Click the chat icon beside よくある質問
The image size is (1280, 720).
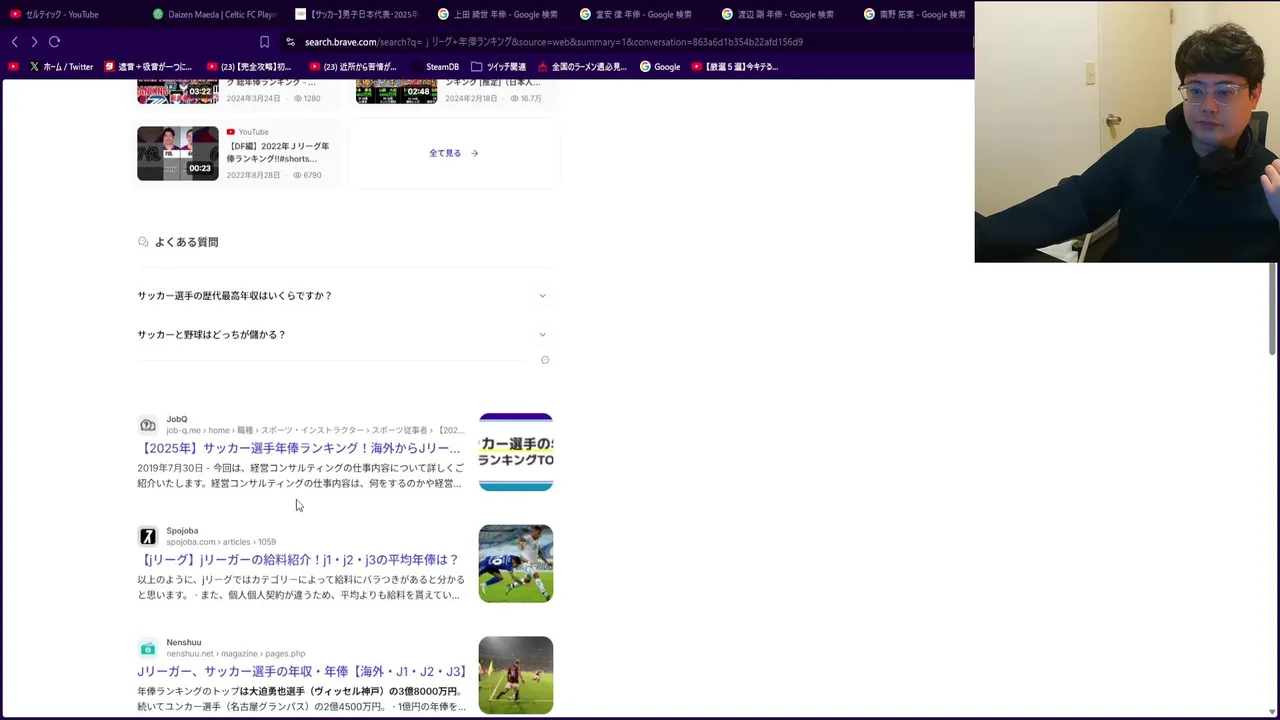pos(143,242)
